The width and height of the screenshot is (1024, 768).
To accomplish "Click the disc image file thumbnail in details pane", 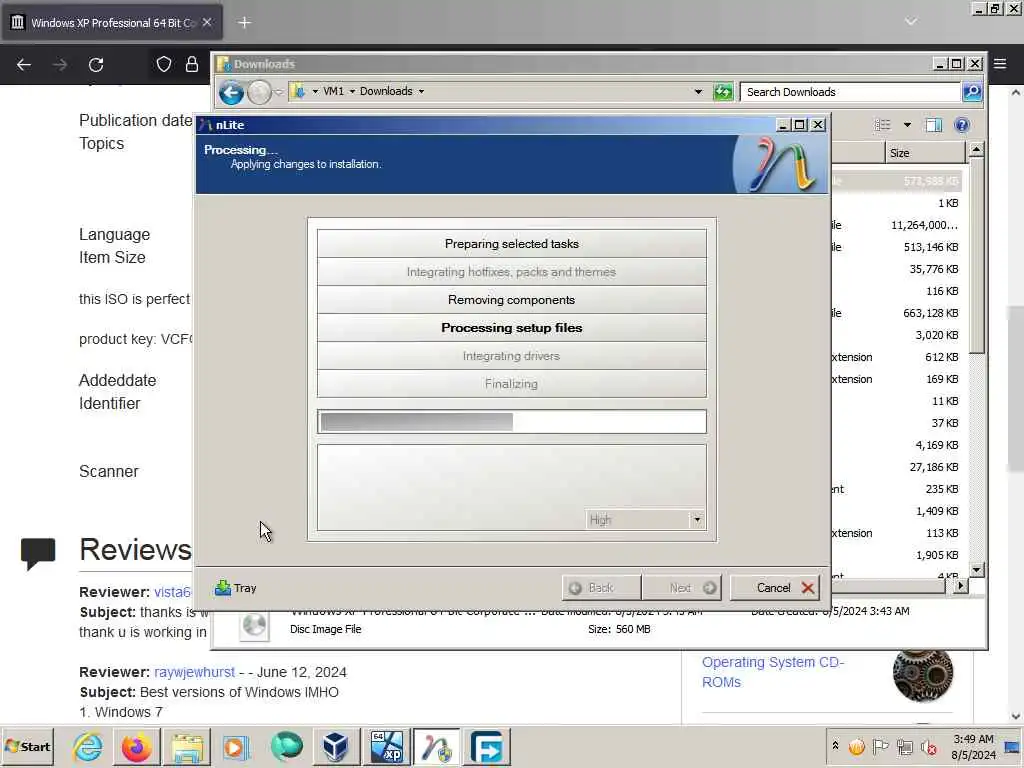I will (x=253, y=626).
